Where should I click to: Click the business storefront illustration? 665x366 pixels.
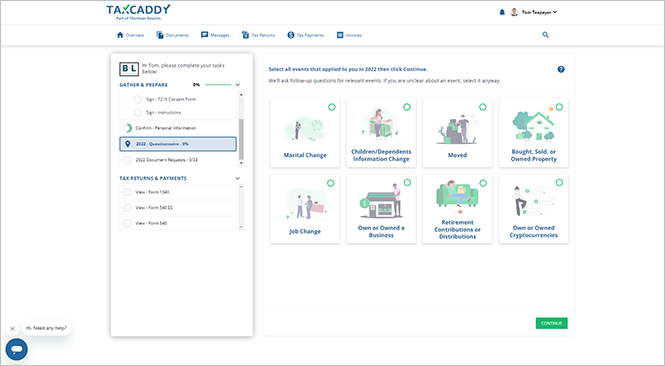click(381, 201)
